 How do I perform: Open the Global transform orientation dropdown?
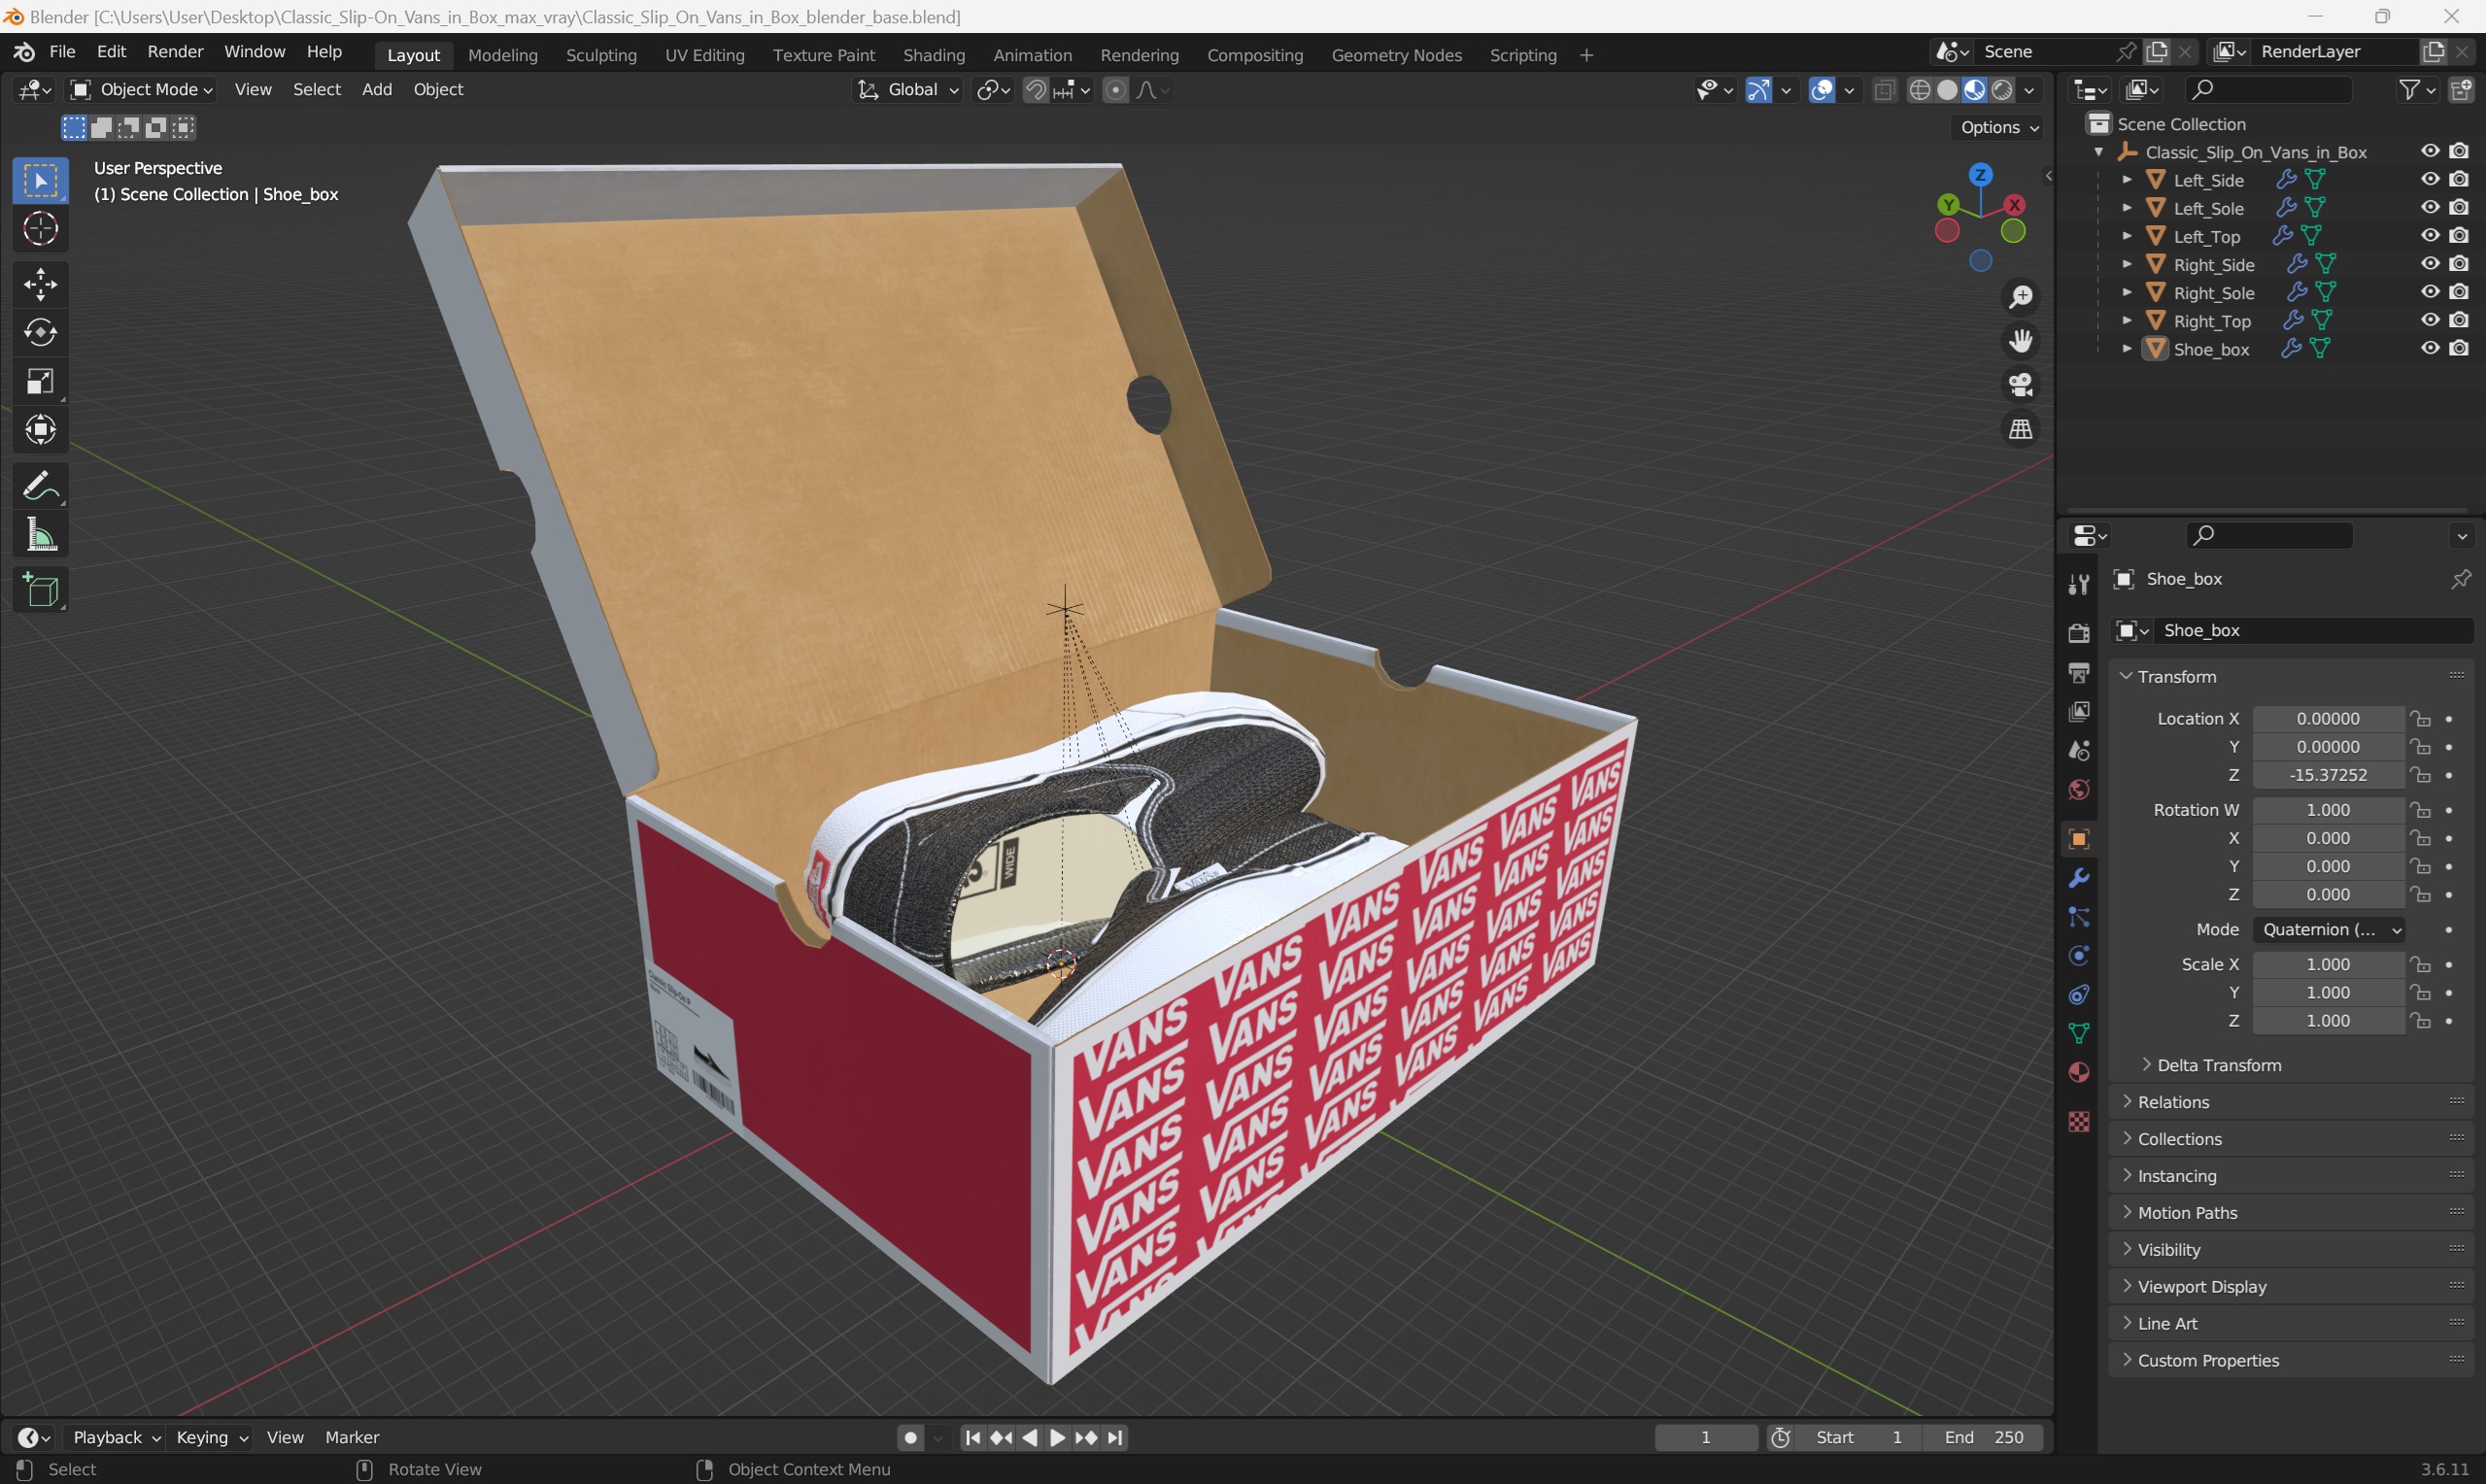point(908,90)
